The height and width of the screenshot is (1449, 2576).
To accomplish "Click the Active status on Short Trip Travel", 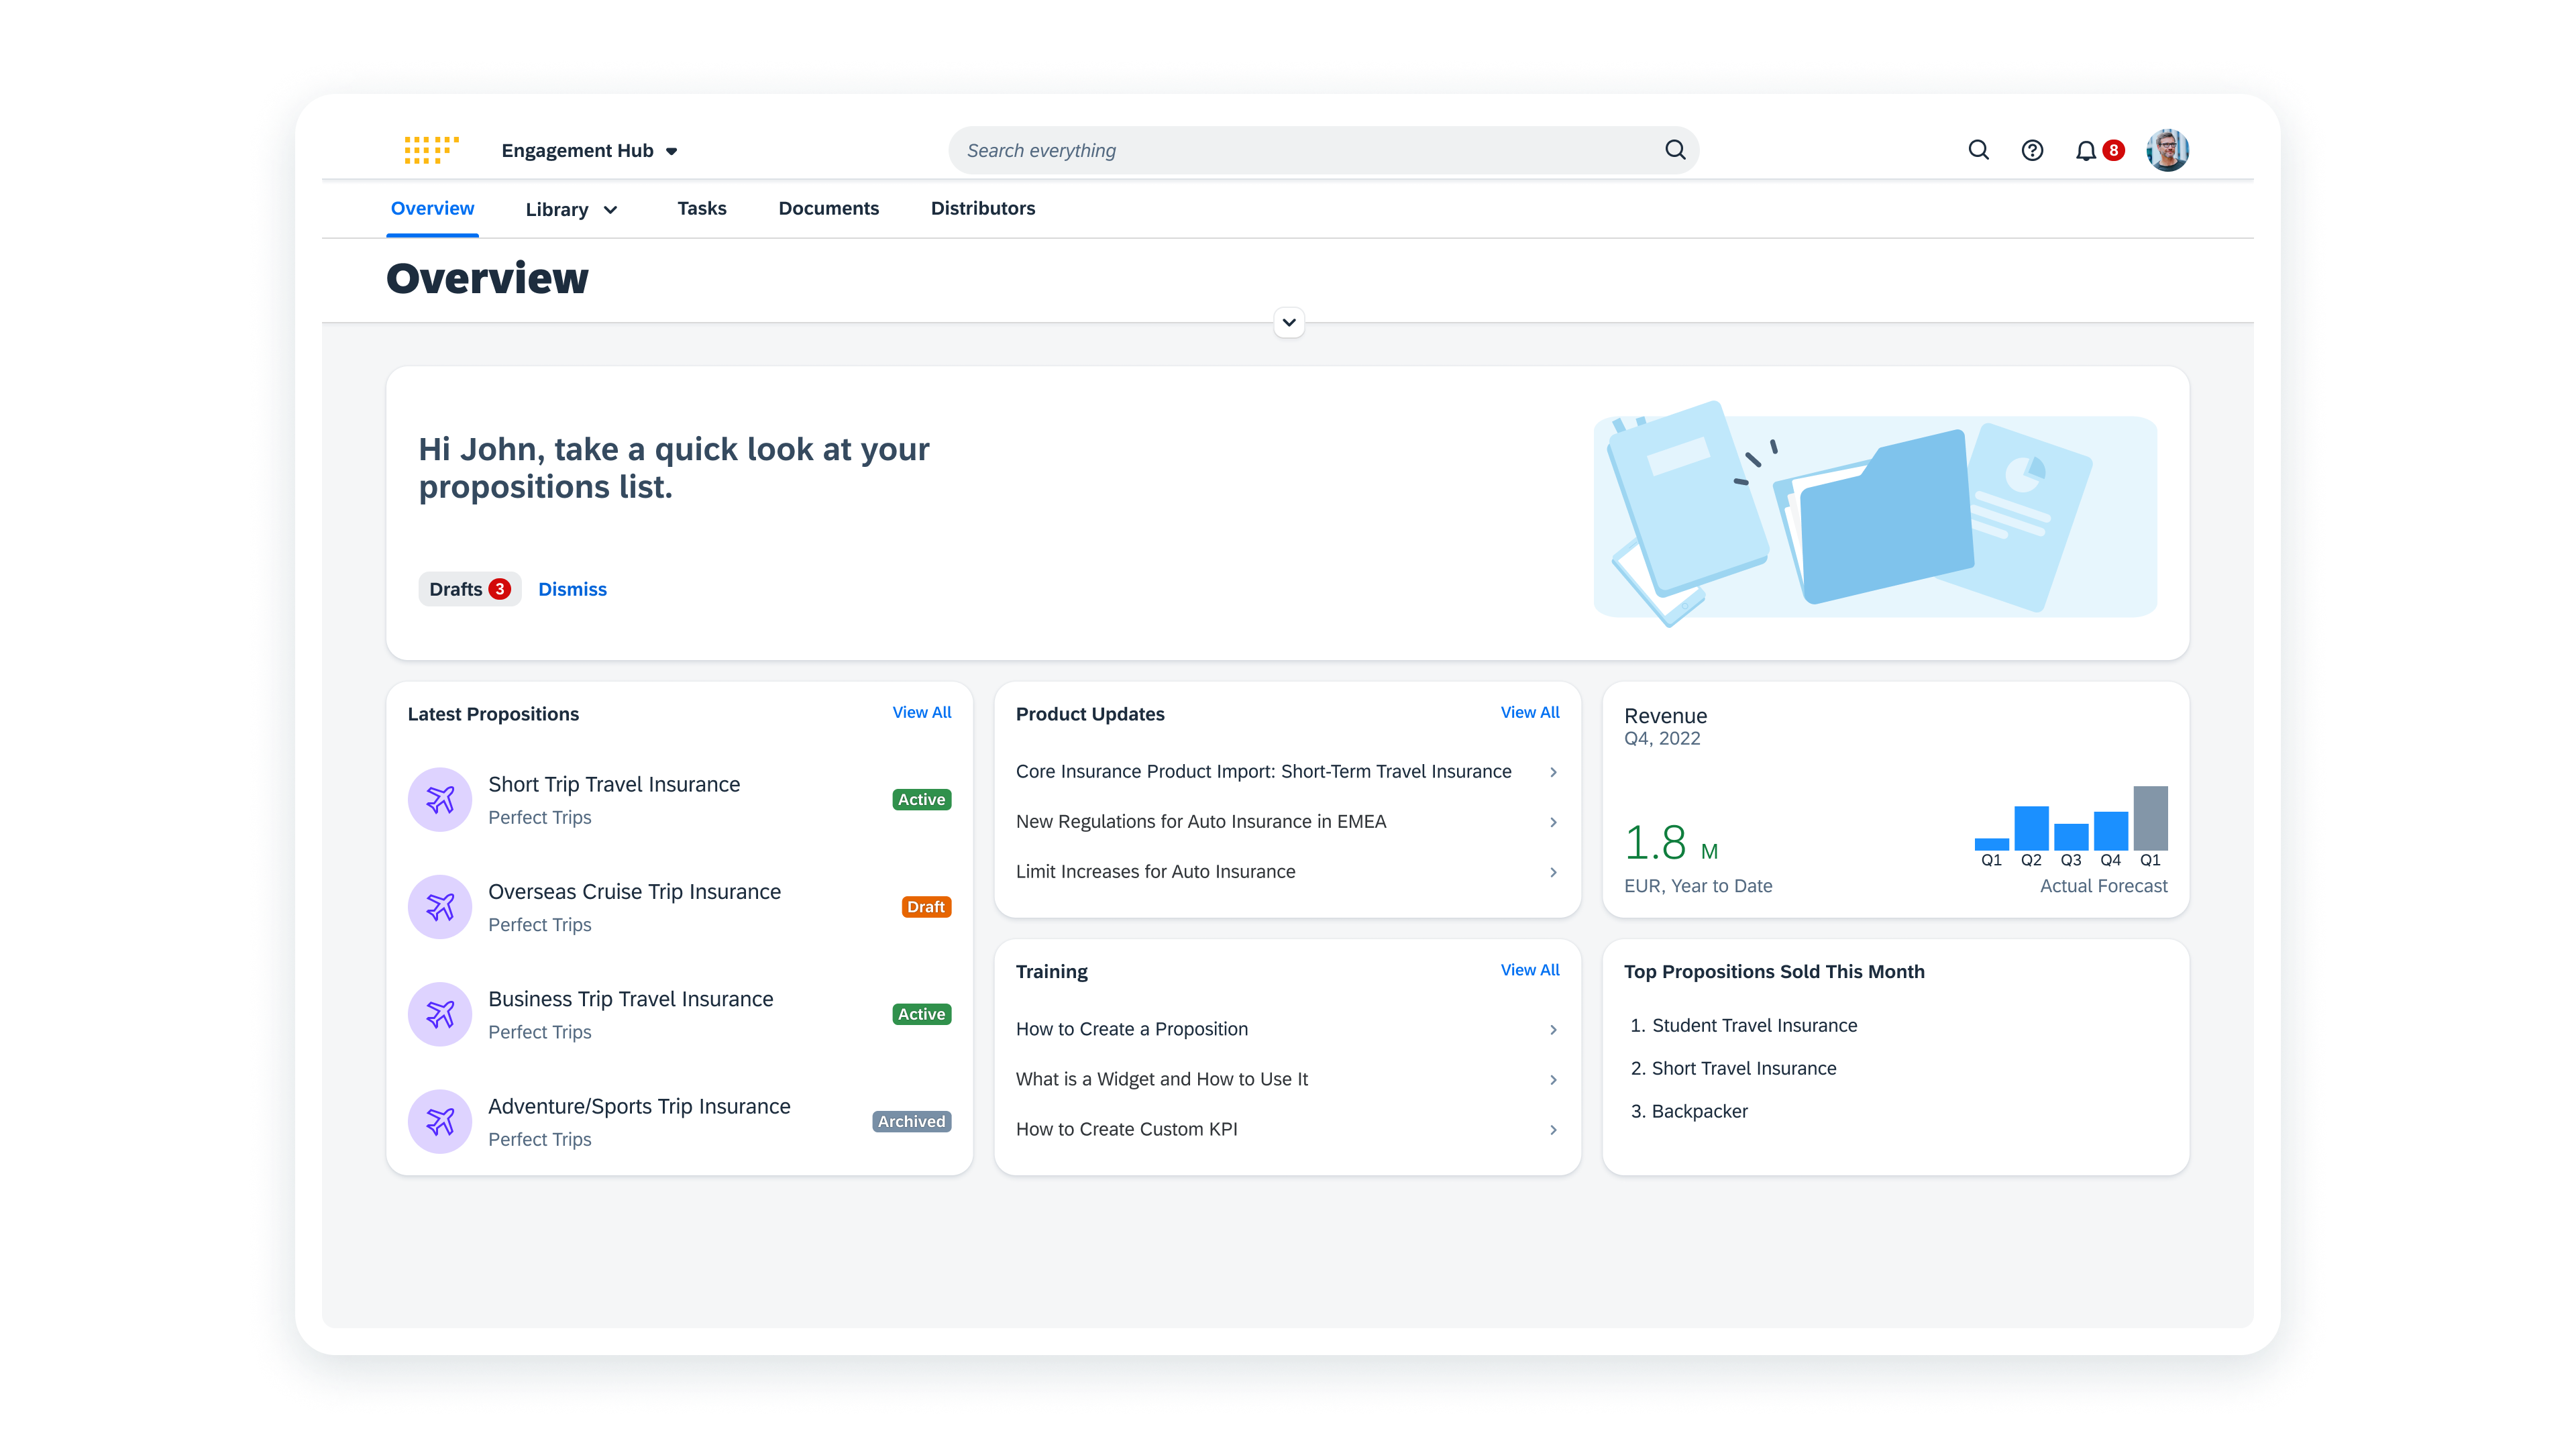I will pos(921,800).
